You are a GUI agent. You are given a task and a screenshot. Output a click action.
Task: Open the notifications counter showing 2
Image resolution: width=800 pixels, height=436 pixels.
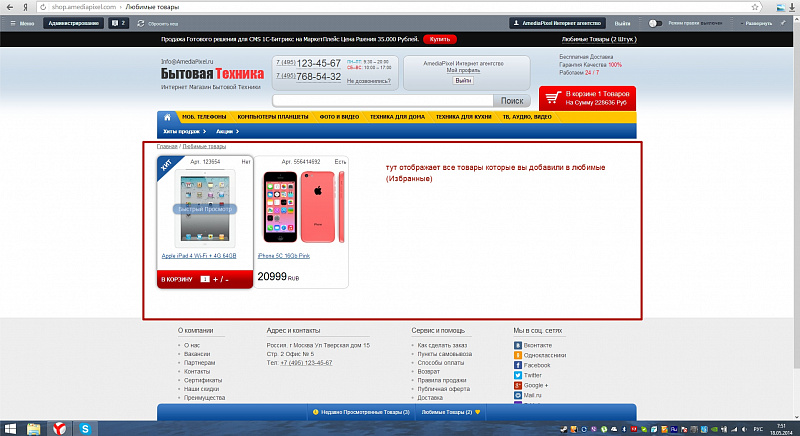[118, 23]
